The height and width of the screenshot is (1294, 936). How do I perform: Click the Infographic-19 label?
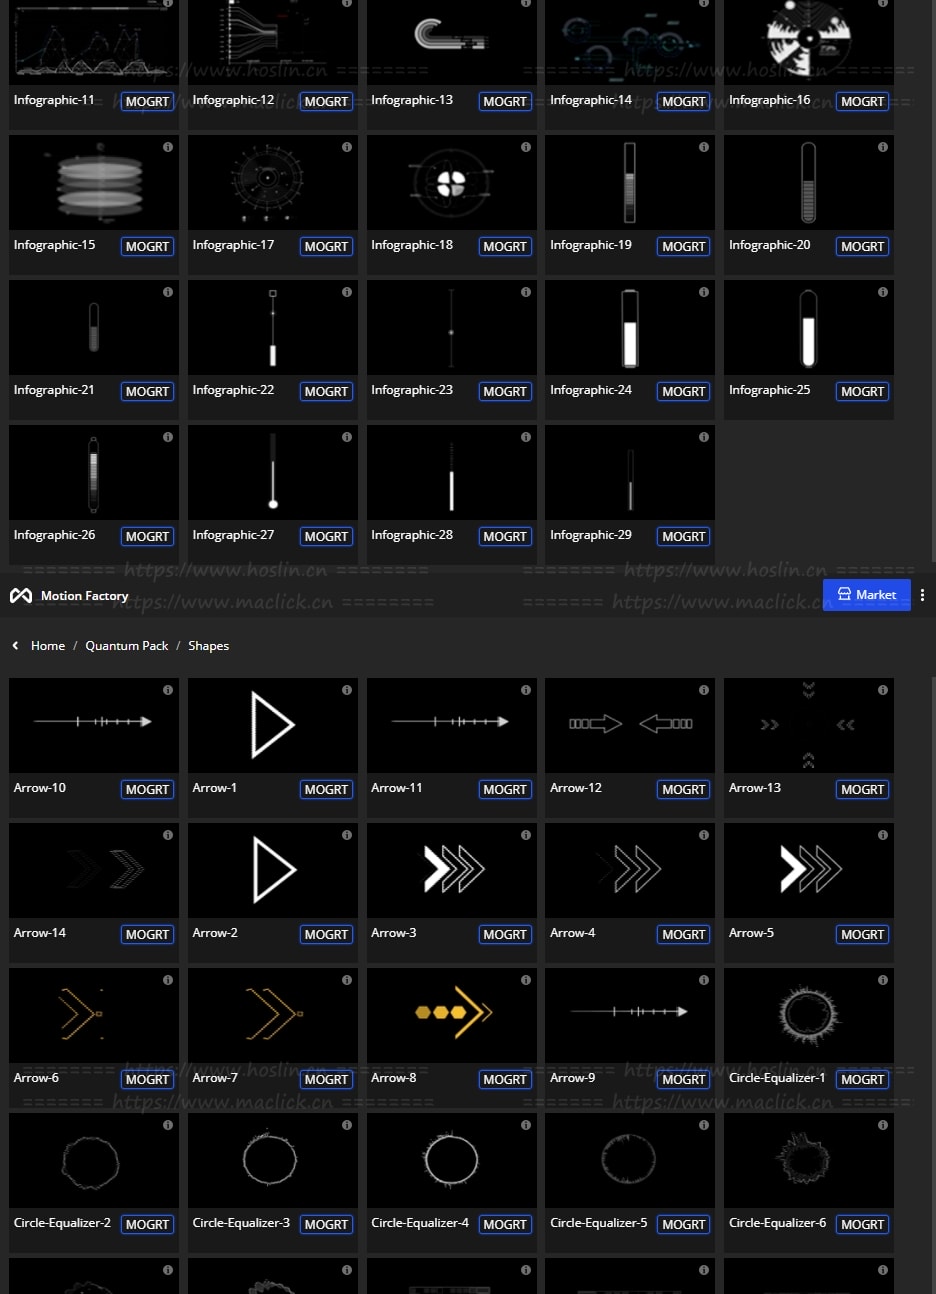point(591,245)
